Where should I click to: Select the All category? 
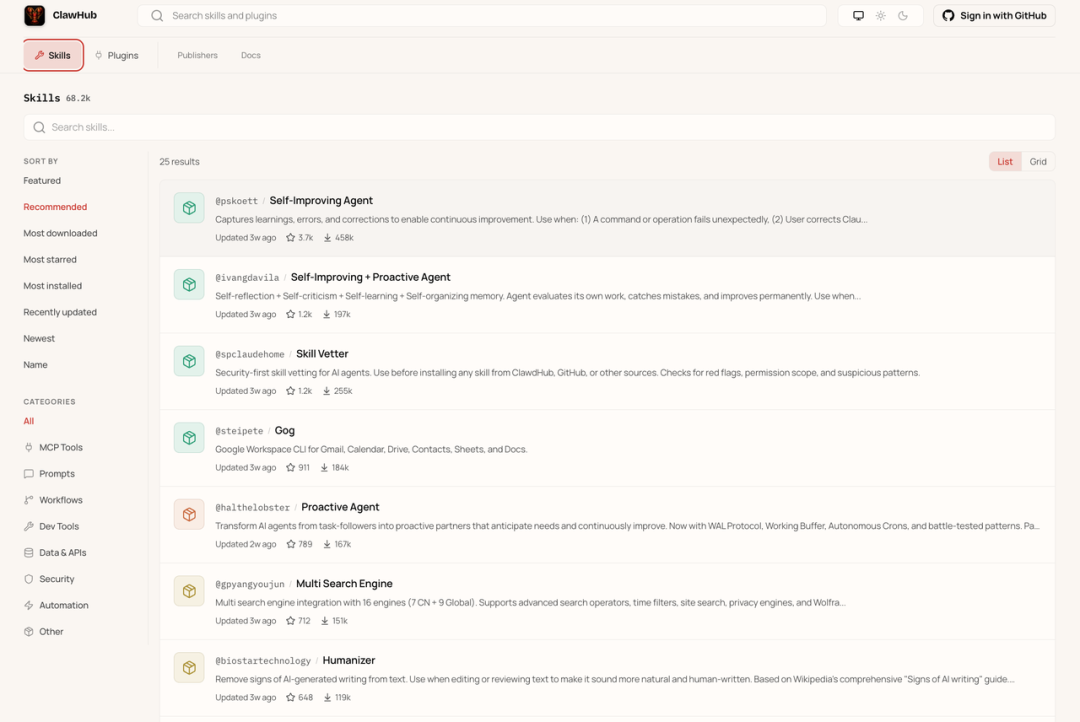coord(28,421)
